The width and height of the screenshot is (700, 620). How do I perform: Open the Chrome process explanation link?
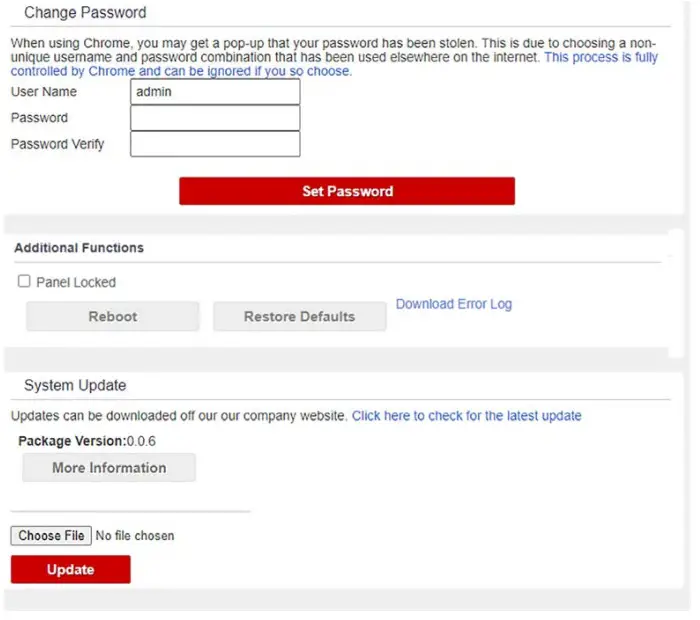(x=600, y=58)
